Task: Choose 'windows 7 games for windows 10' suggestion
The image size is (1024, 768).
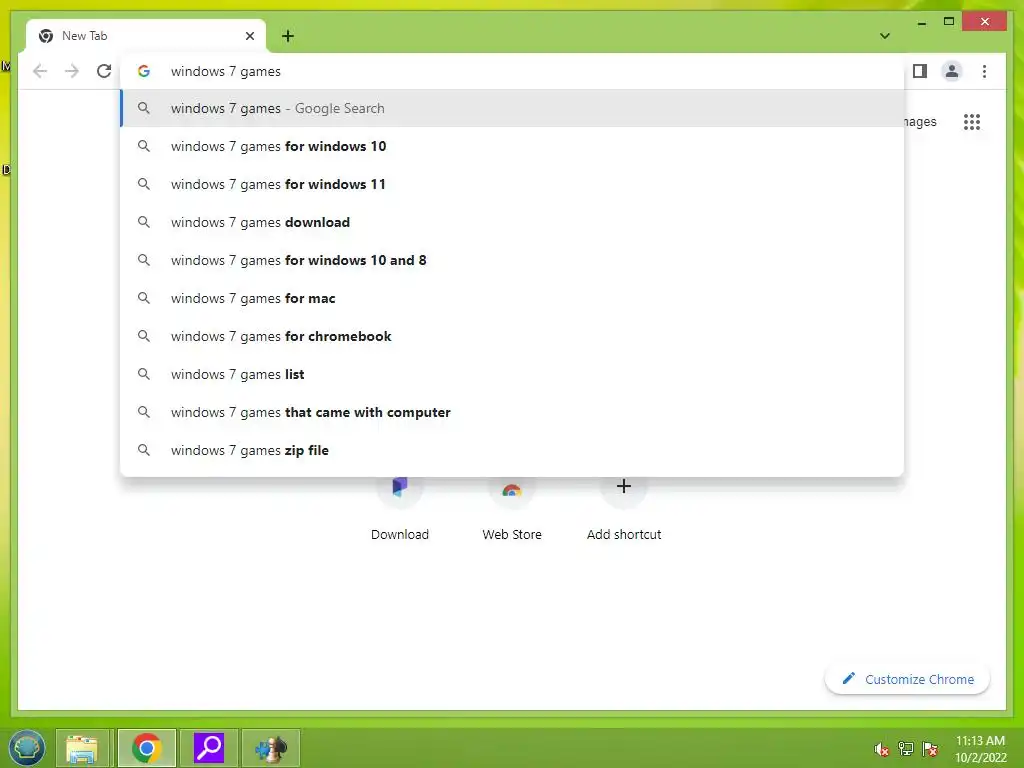Action: click(x=513, y=146)
